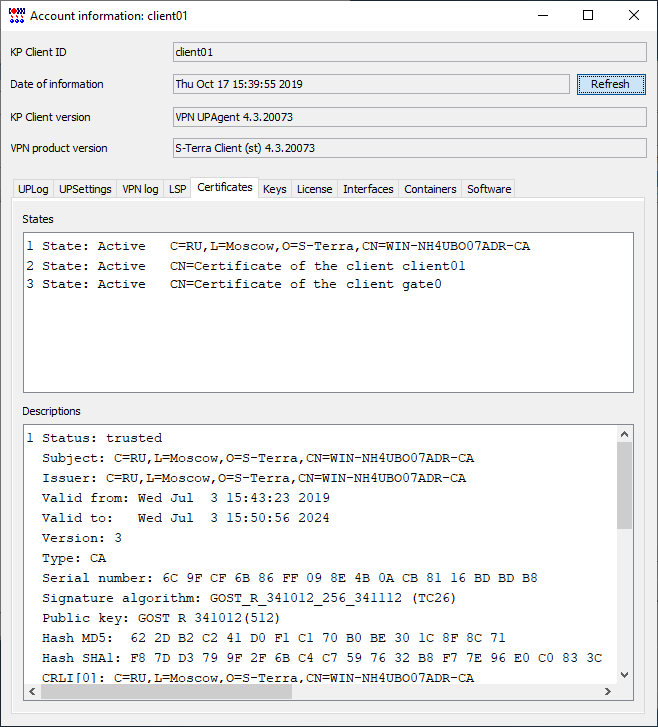Click the 'CRLI[0]:' line
The image size is (658, 727).
pos(258,678)
